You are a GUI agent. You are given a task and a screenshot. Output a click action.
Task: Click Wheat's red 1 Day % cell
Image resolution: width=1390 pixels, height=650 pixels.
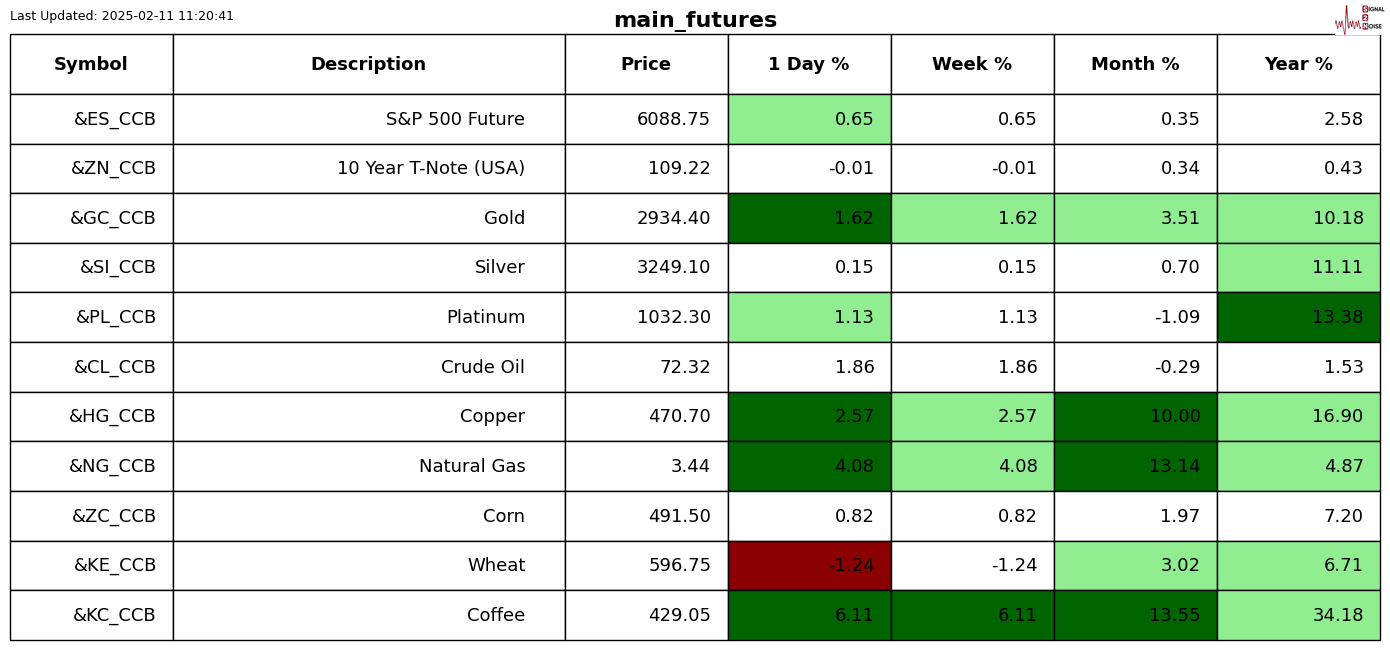pos(809,566)
